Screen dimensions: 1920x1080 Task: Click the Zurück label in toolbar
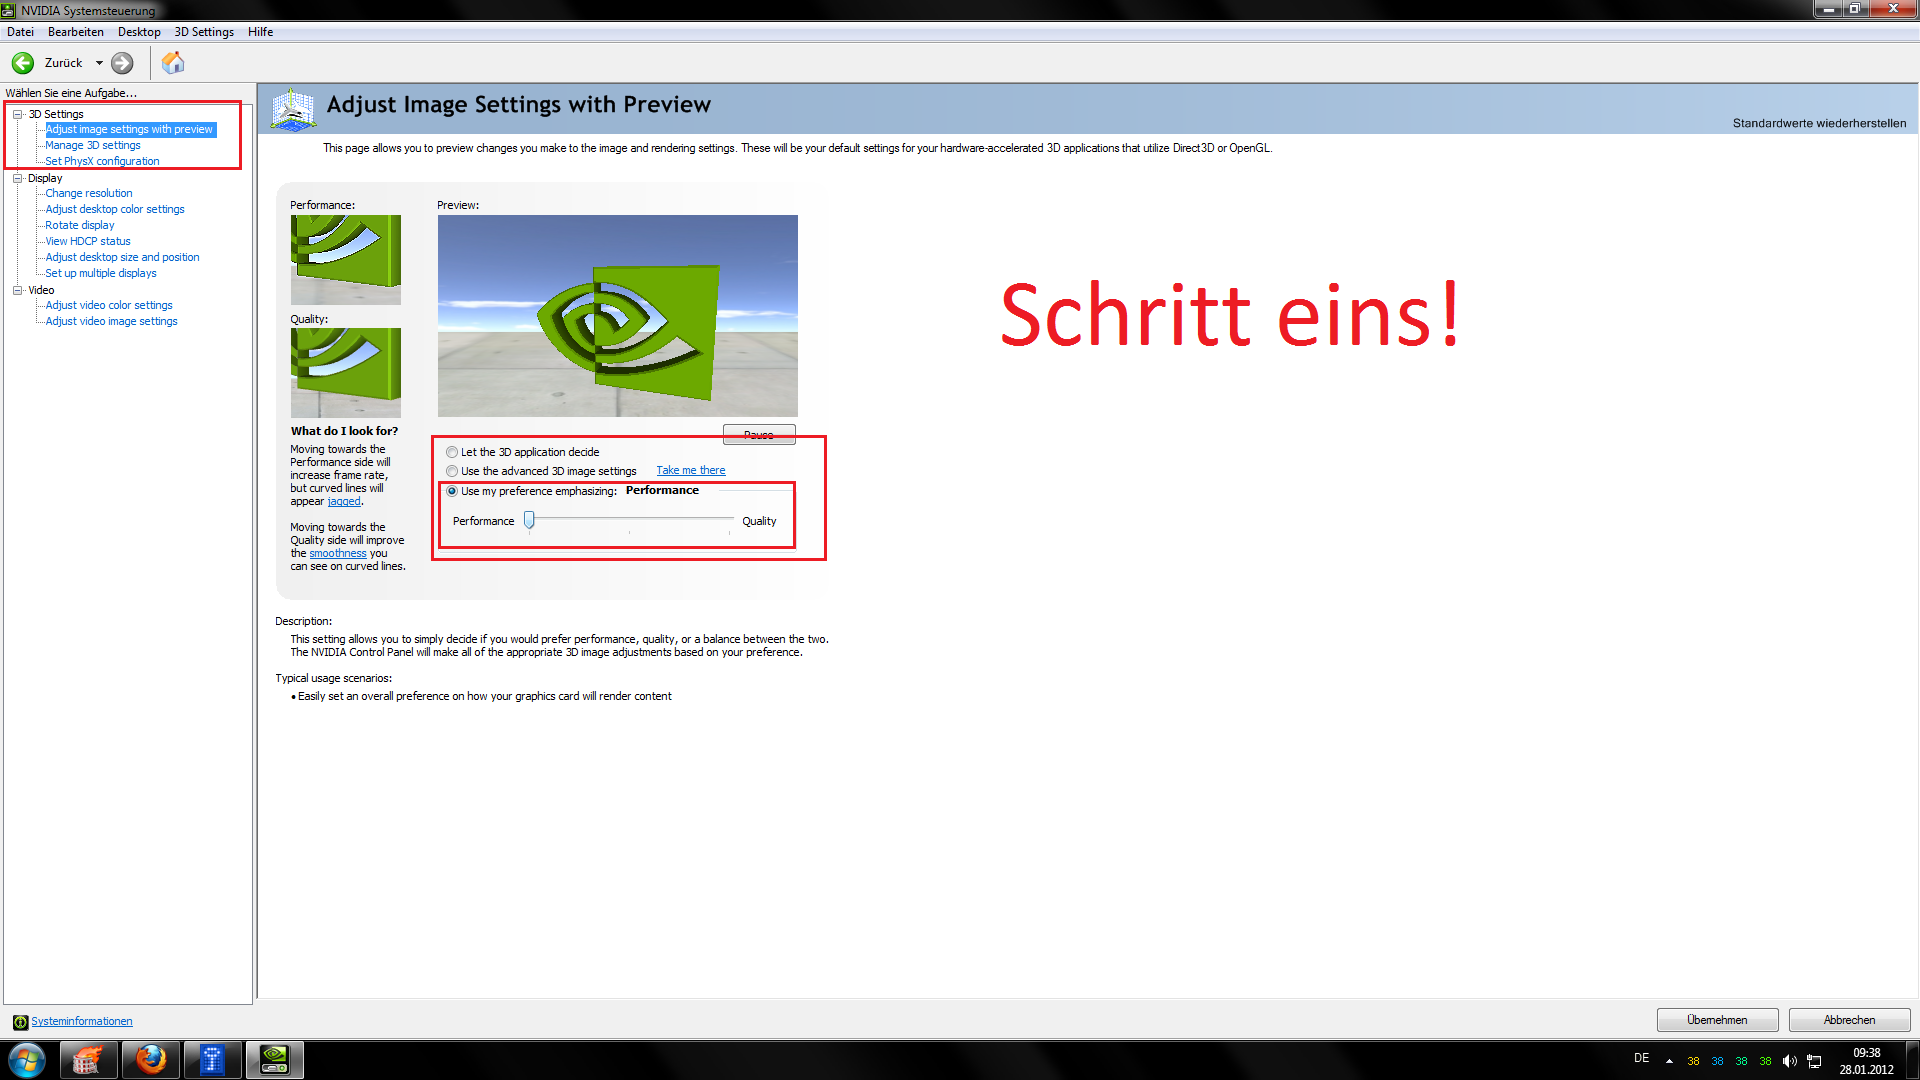tap(63, 63)
